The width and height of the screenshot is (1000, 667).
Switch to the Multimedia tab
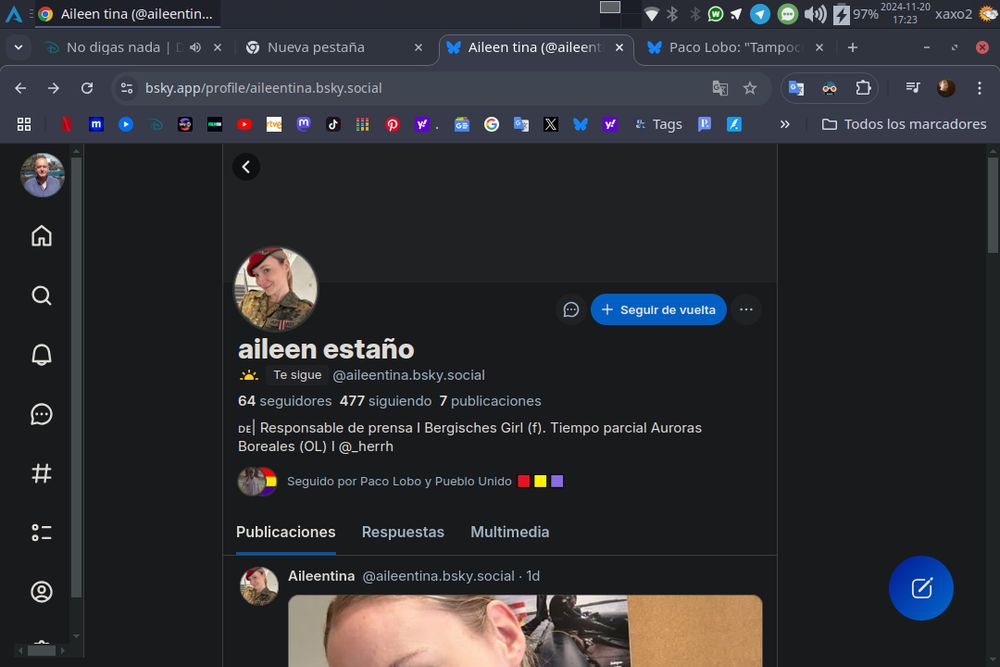coord(510,532)
